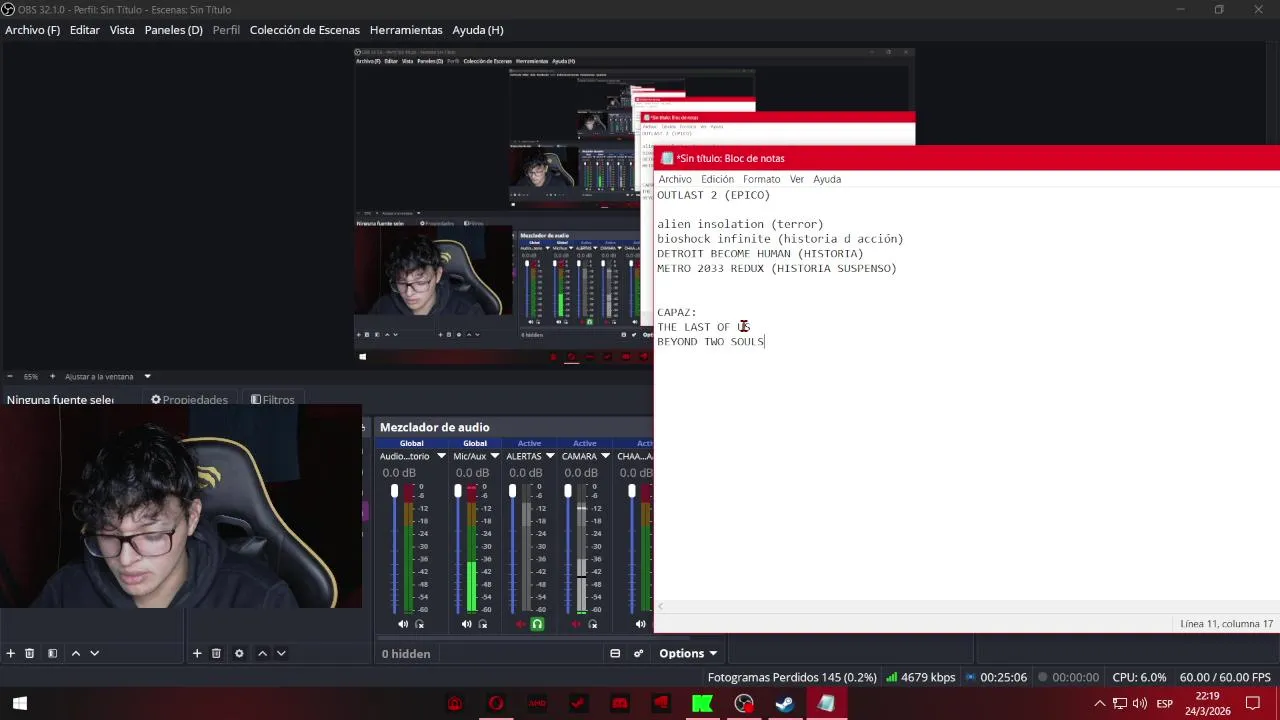Viewport: 1280px width, 720px height.
Task: Click the METRO 2033 REDUX line
Action: point(776,268)
